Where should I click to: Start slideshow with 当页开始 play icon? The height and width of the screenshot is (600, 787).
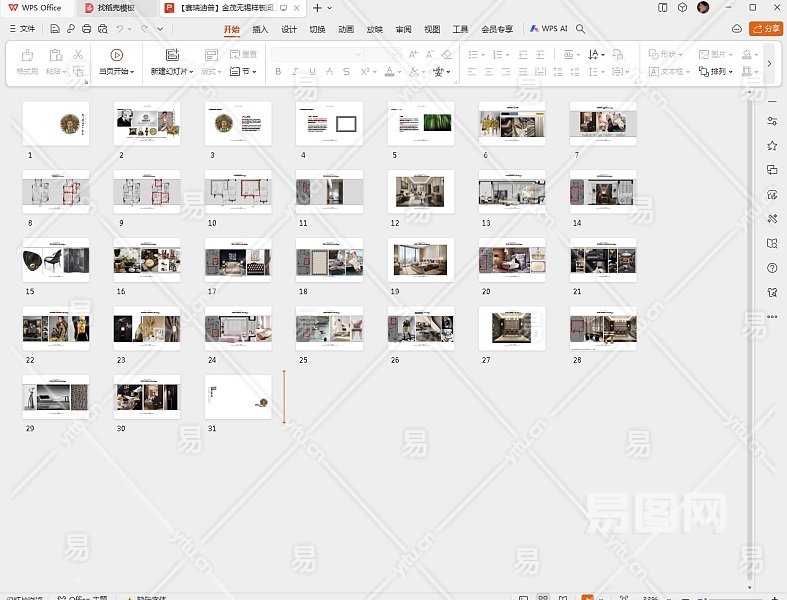tap(116, 55)
